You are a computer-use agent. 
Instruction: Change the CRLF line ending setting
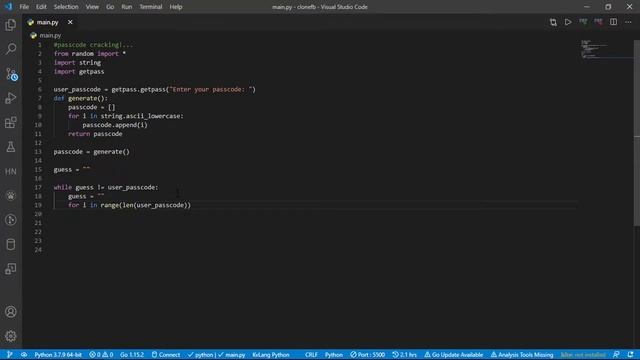(311, 355)
